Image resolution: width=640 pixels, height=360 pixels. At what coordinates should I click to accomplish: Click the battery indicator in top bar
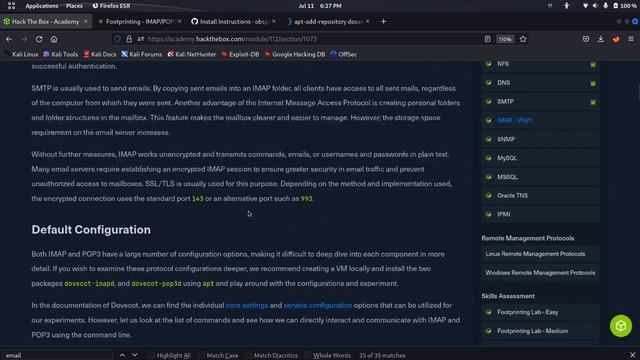click(624, 6)
